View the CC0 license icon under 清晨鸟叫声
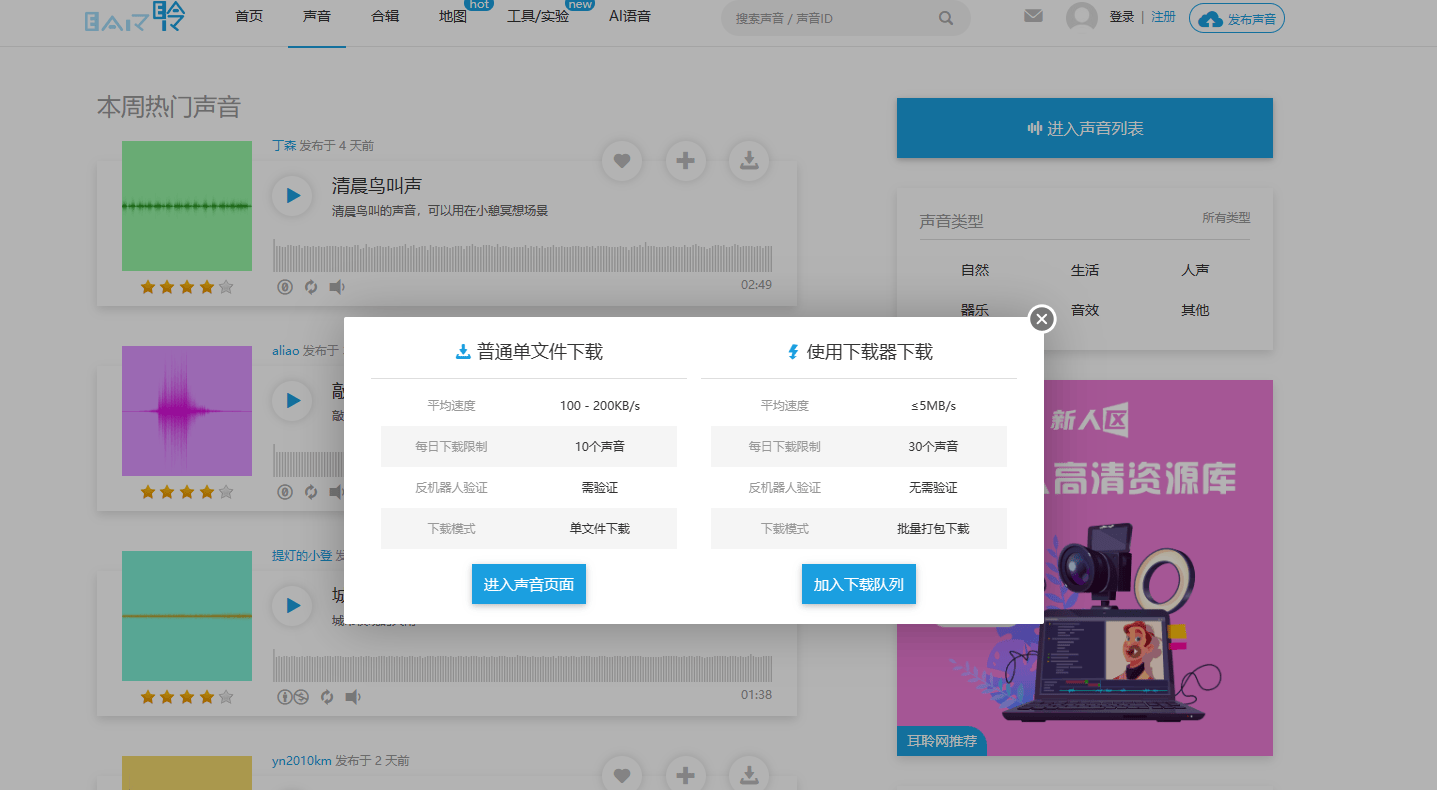Image resolution: width=1437 pixels, height=790 pixels. tap(285, 286)
